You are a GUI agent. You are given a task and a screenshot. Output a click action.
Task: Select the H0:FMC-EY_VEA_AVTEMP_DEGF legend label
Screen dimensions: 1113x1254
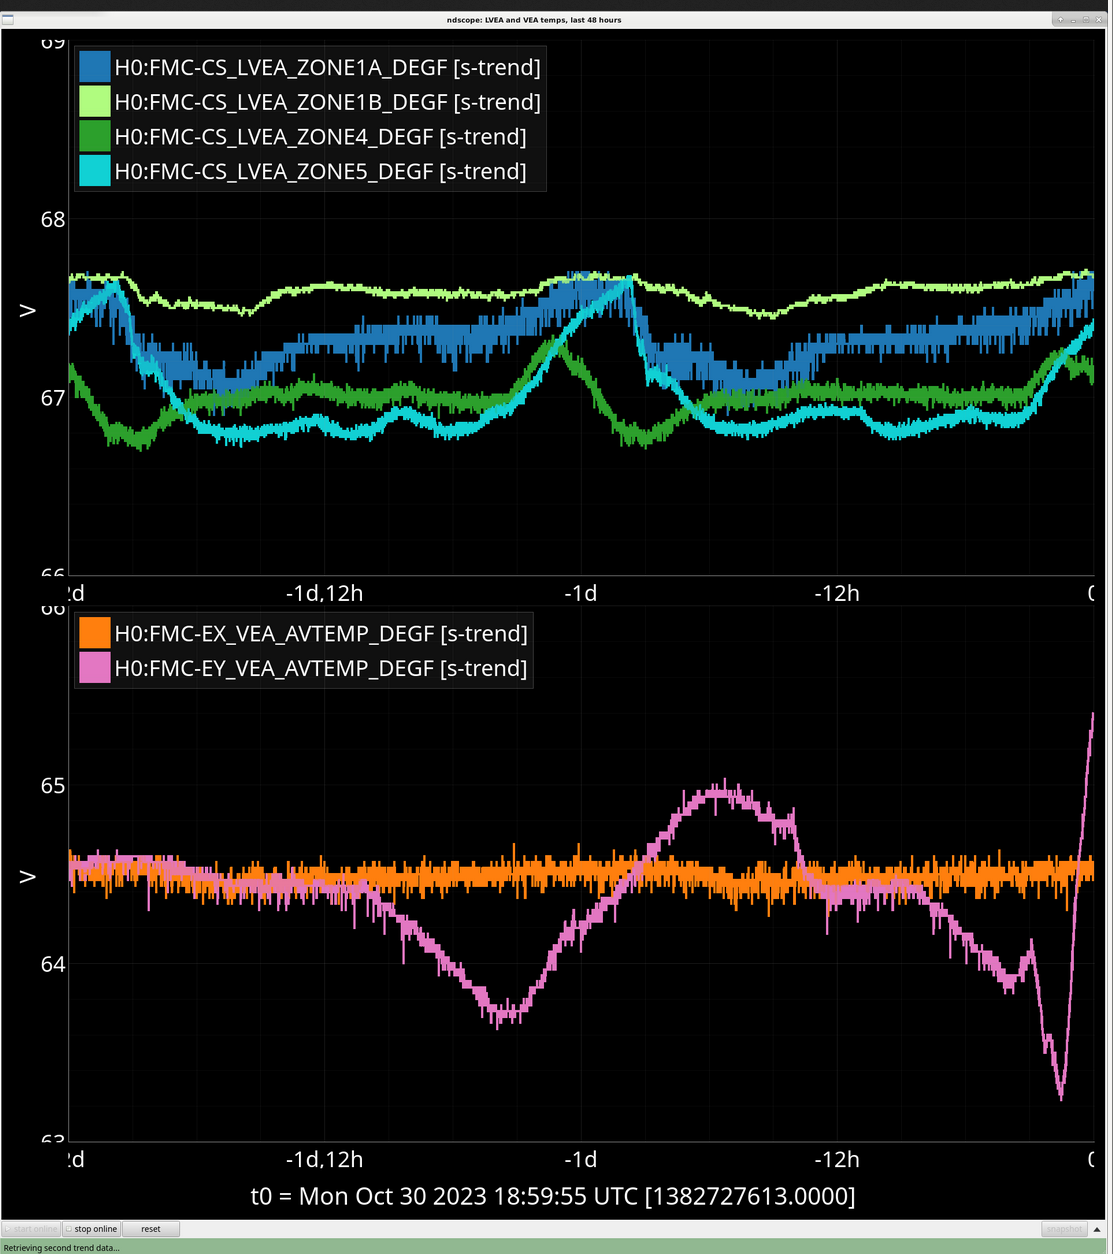tap(320, 668)
